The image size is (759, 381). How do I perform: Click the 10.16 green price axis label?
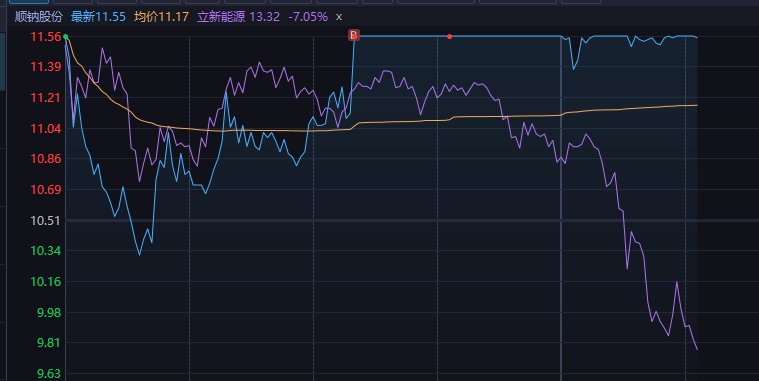(x=46, y=282)
